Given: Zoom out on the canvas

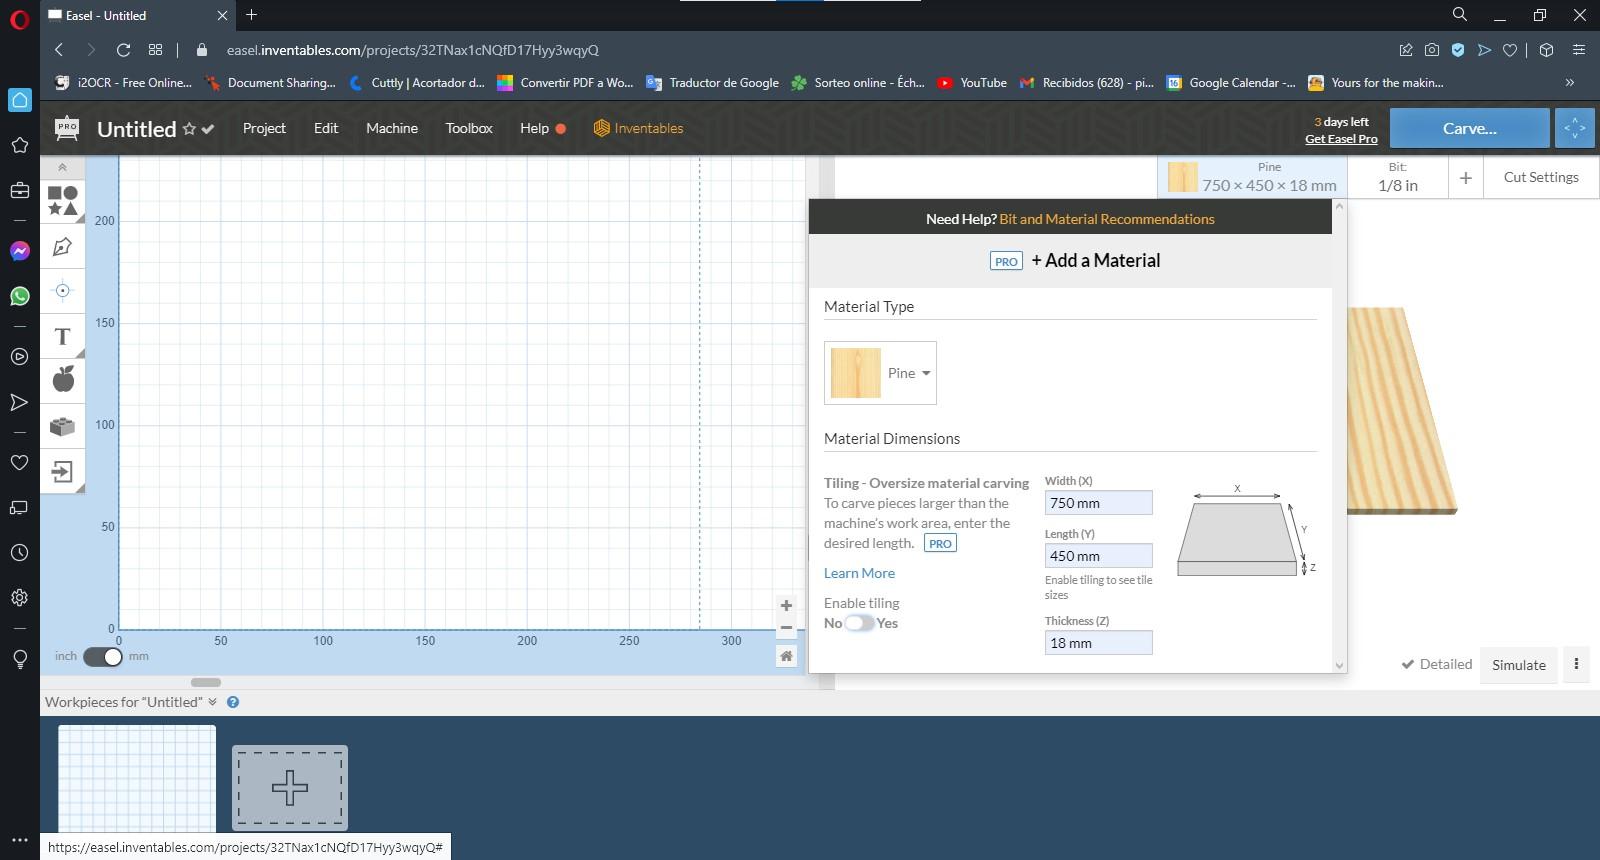Looking at the screenshot, I should 786,628.
